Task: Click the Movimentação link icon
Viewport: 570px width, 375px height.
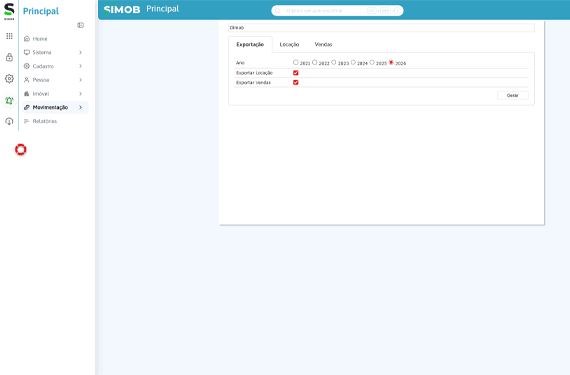Action: pyautogui.click(x=27, y=107)
